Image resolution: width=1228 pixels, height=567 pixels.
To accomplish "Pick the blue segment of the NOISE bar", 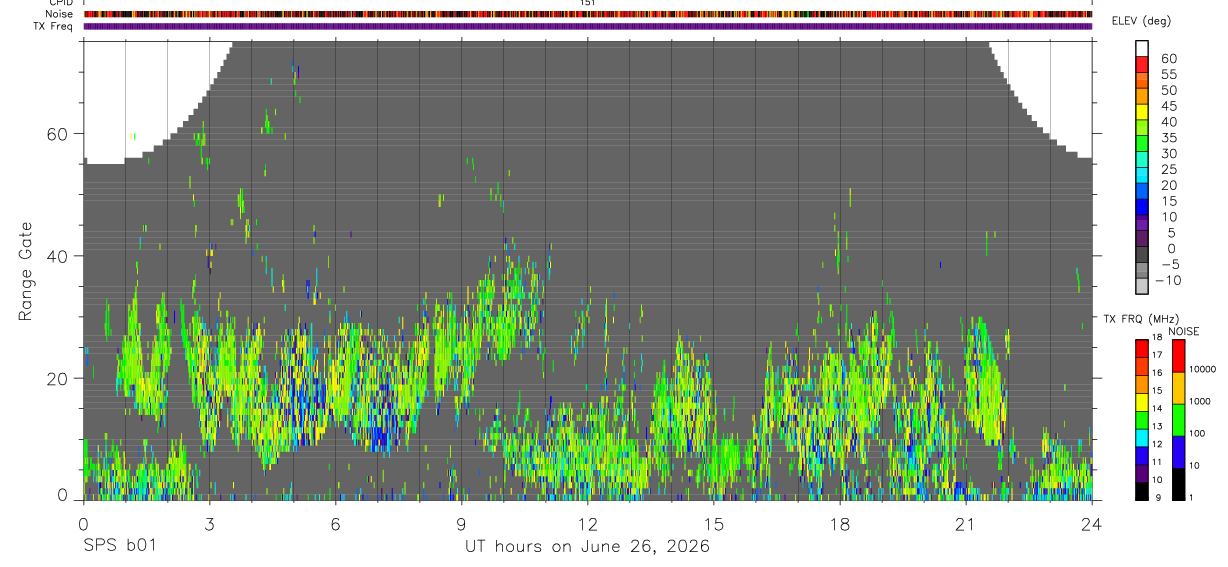I will pos(1178,452).
